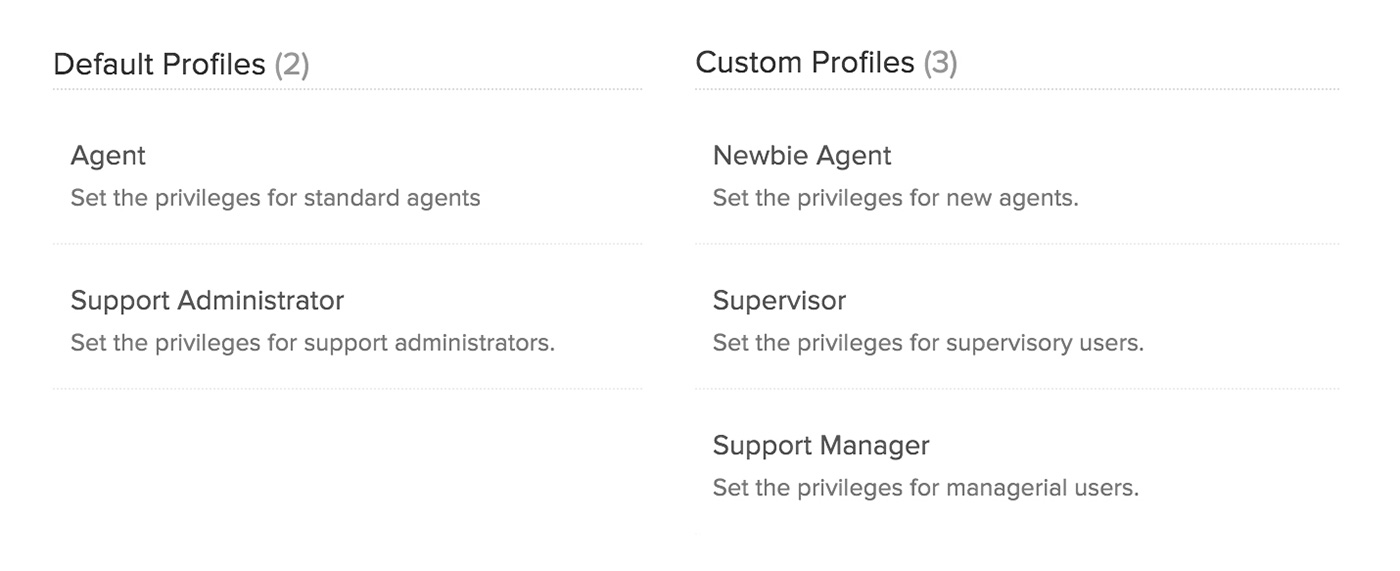Click the Custom Profiles heading

tap(804, 63)
